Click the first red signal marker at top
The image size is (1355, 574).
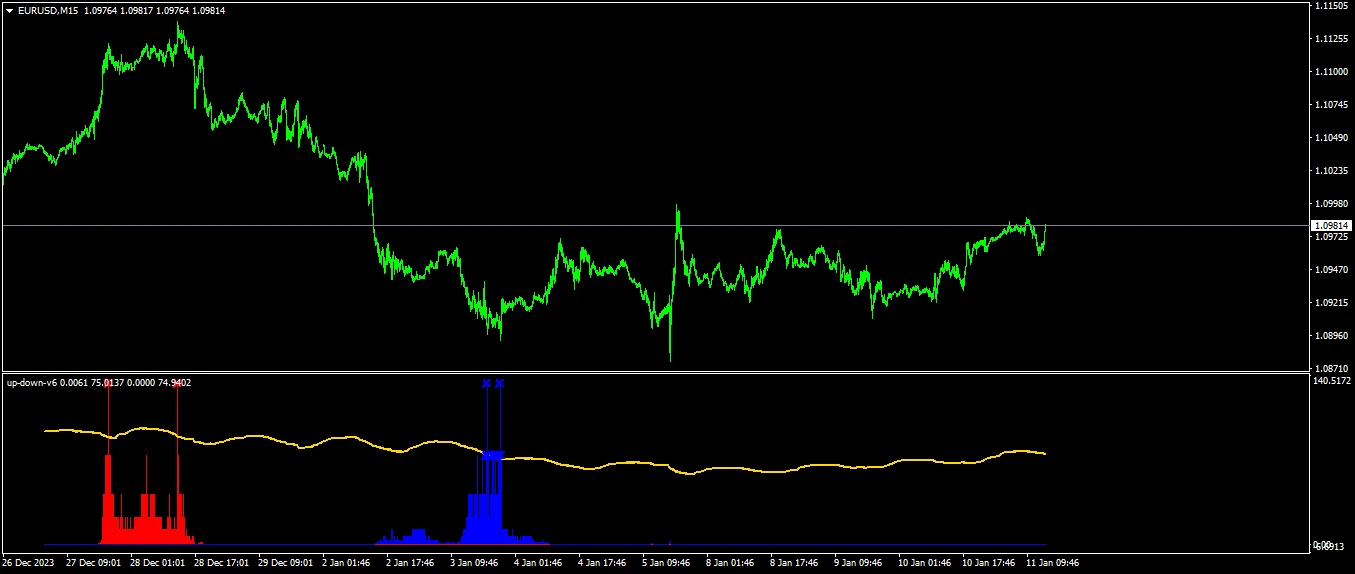(x=108, y=384)
